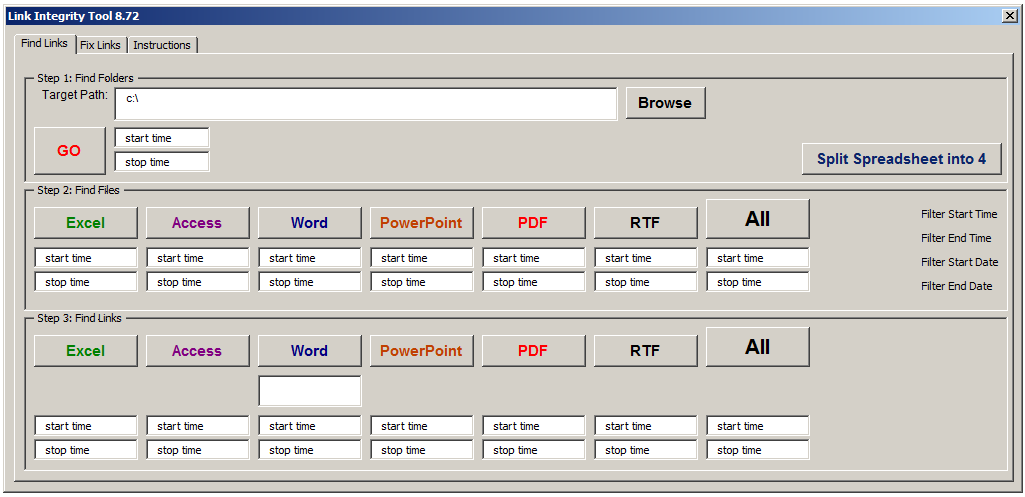Click Split Spreadsheet into 4 button
1025x497 pixels.
click(901, 159)
